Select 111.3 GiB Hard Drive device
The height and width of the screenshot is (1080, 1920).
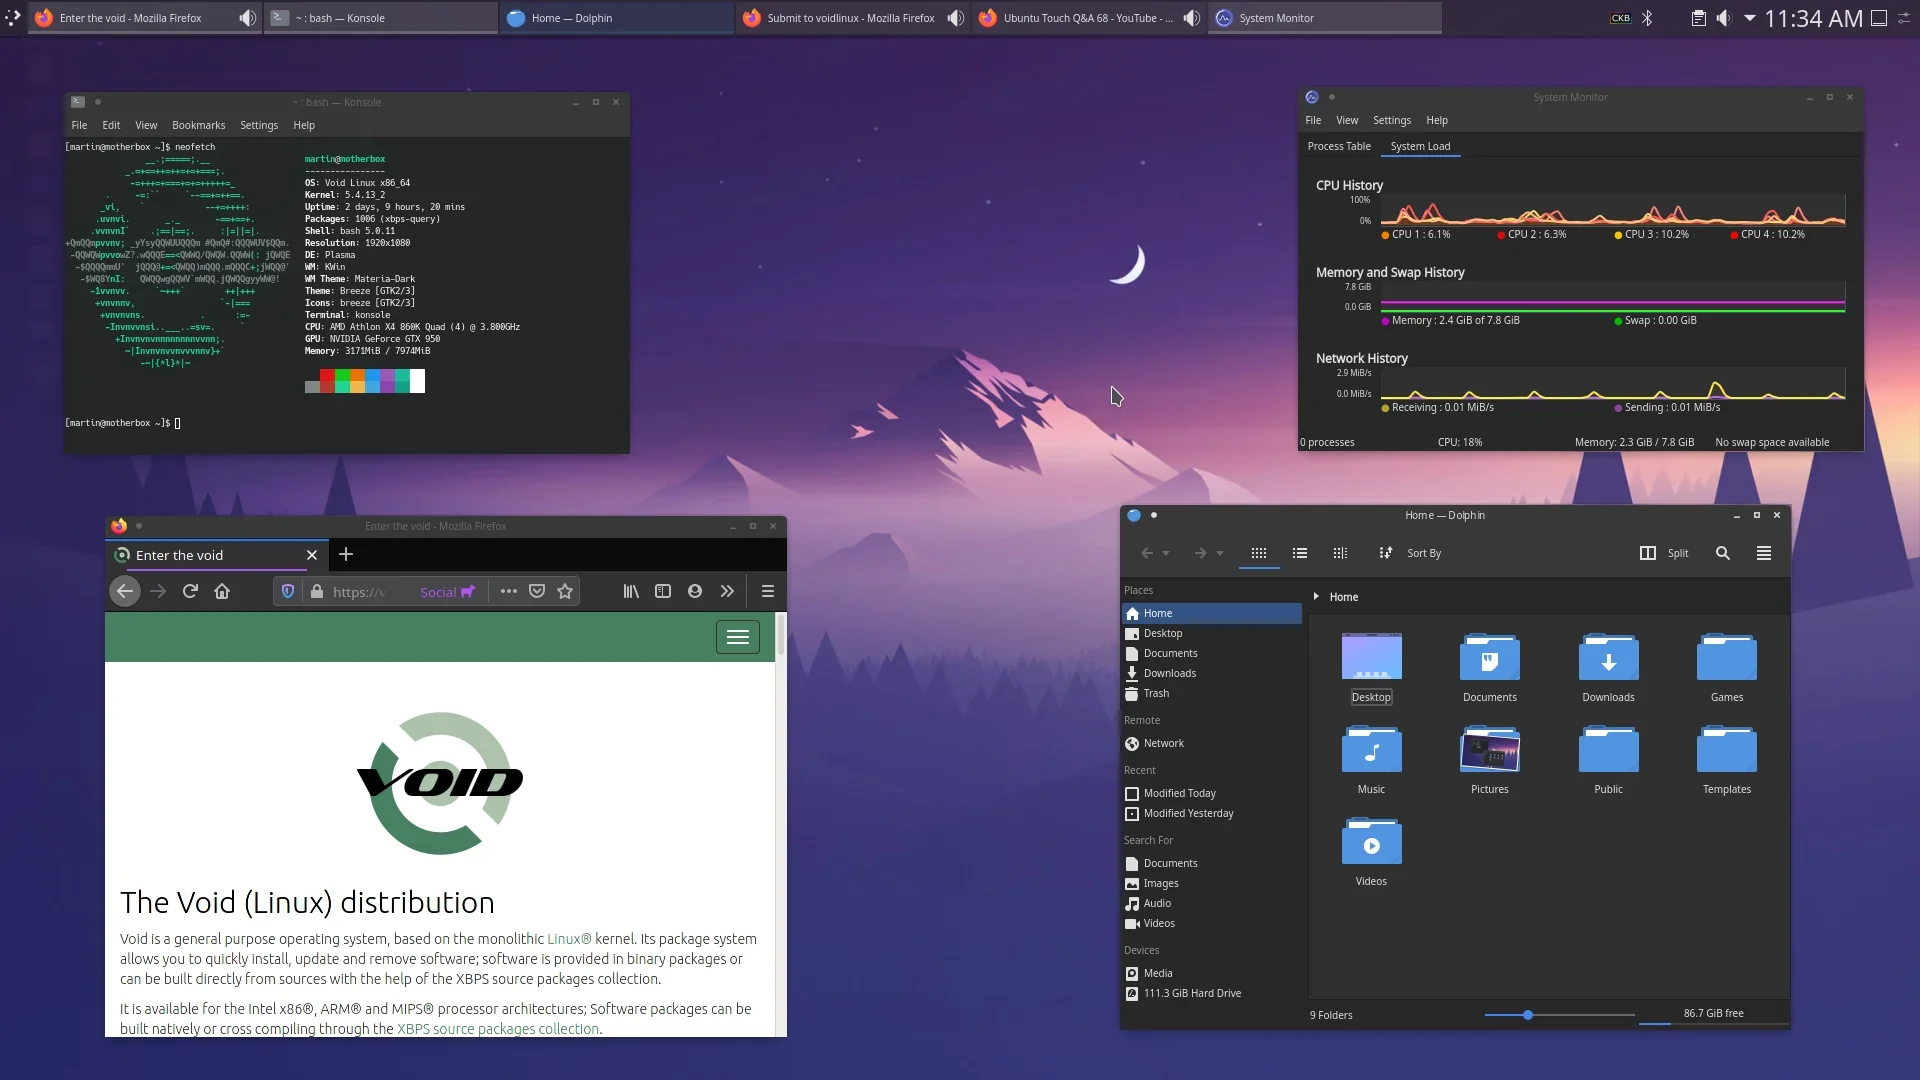tap(1212, 993)
